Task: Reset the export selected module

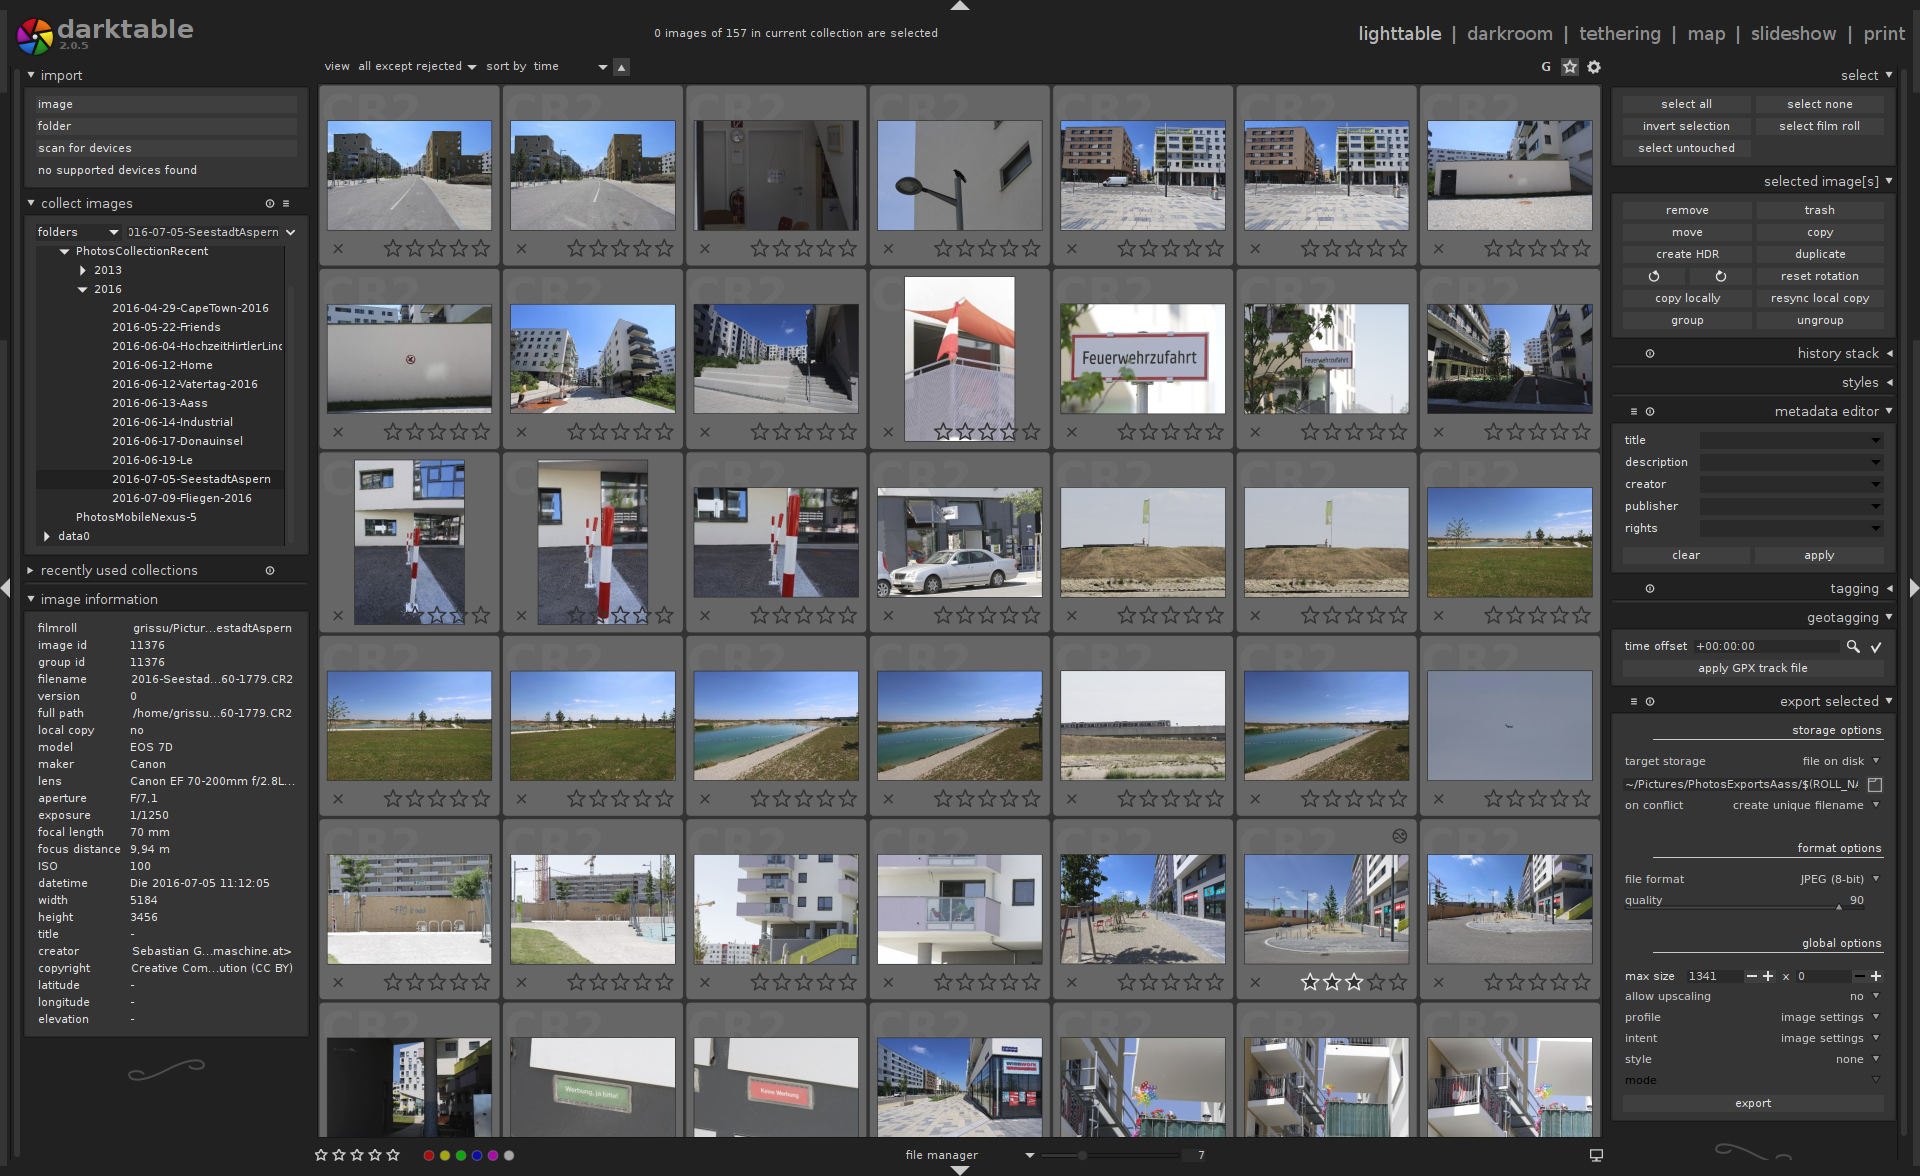Action: pyautogui.click(x=1650, y=702)
